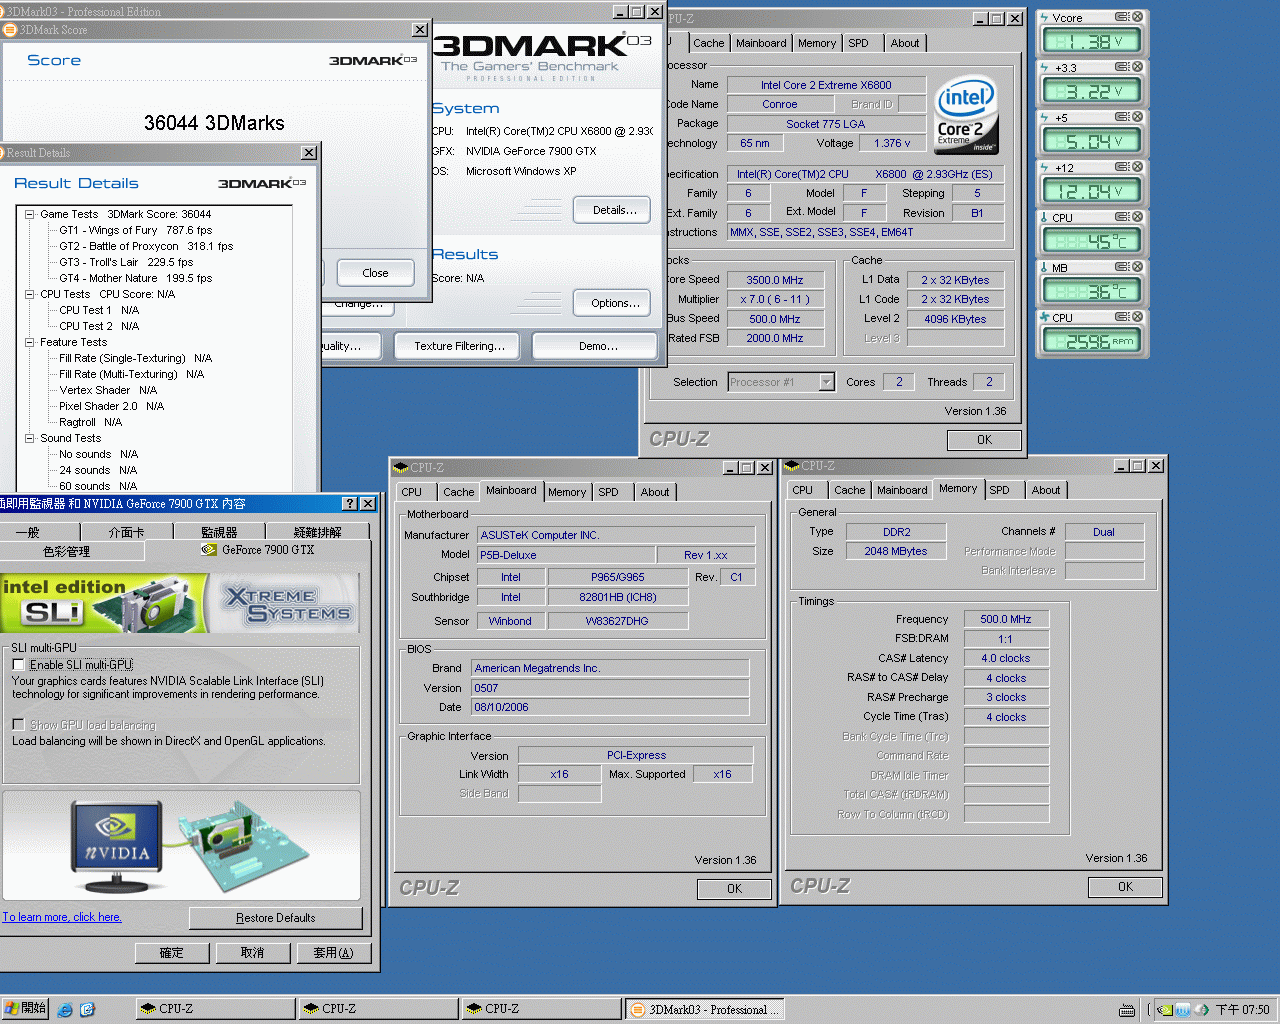Open settings icon on the +12 voltage widget
Screen dimensions: 1280x1024
click(1123, 167)
